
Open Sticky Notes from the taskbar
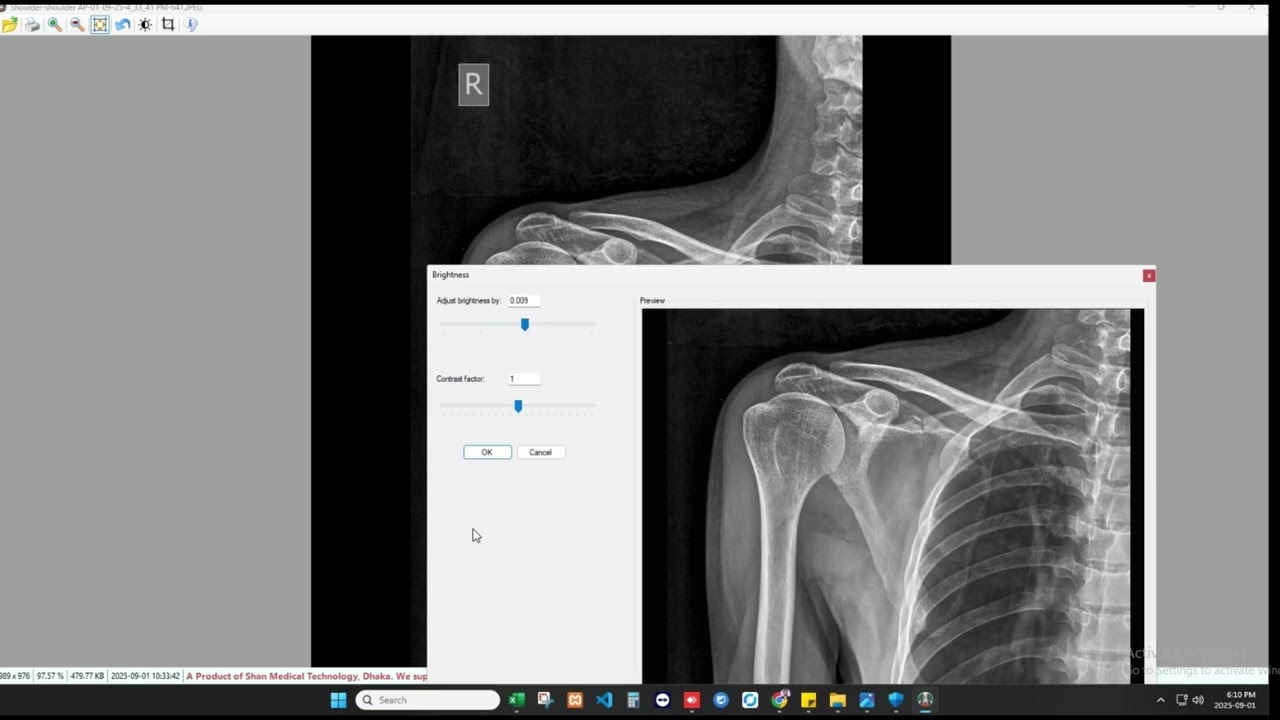(x=808, y=700)
